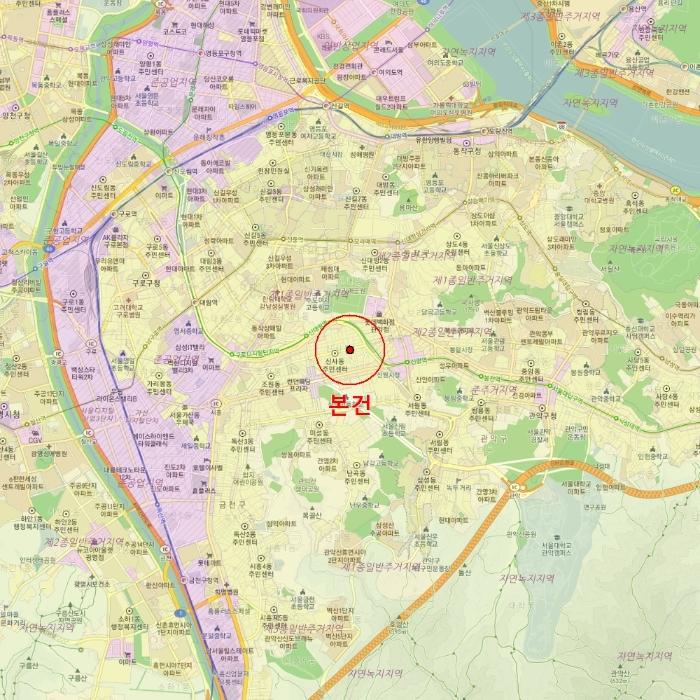Click the 관악구 district name label
The width and height of the screenshot is (700, 700).
(x=494, y=439)
